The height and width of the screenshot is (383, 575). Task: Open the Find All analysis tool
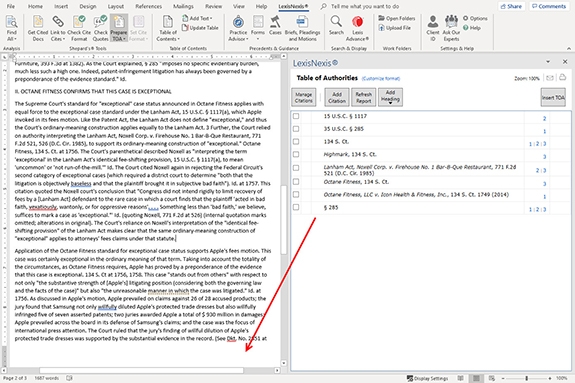(11, 28)
